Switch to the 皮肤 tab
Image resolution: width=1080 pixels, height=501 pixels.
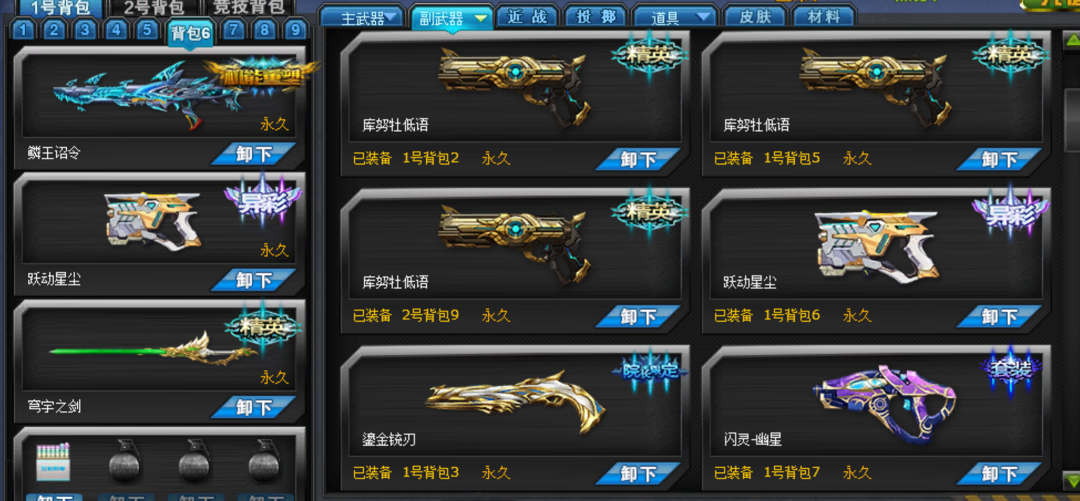click(x=752, y=17)
